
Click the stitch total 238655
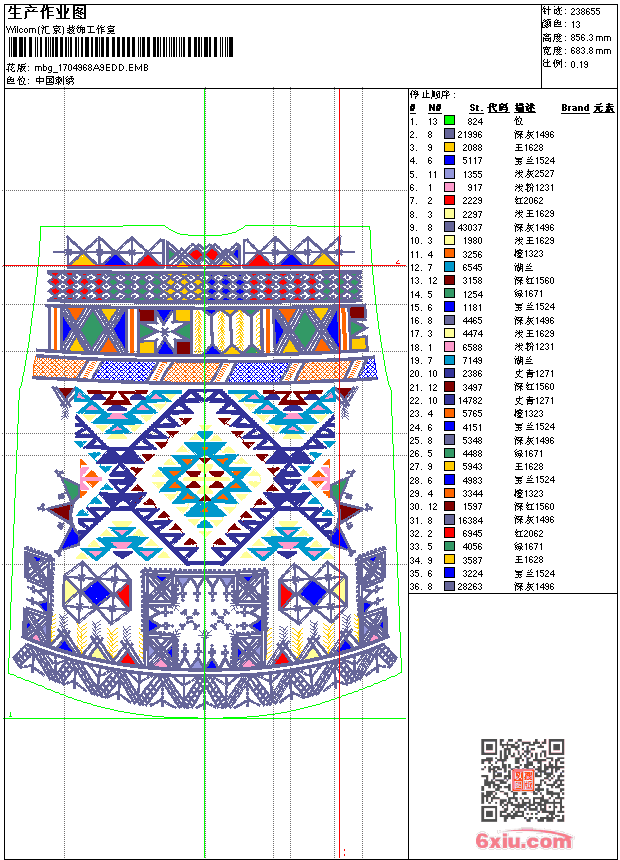(x=585, y=12)
